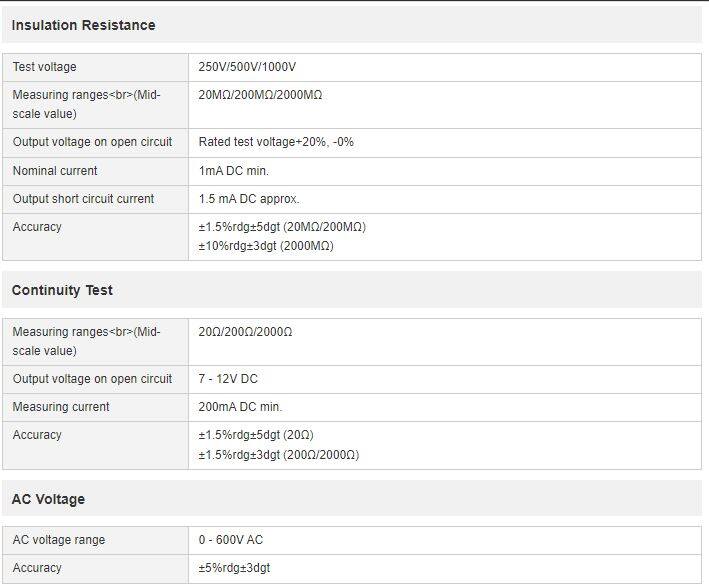Select the ±1.5%rdg±5dgt (20Ω) accuracy line

[x=256, y=435]
